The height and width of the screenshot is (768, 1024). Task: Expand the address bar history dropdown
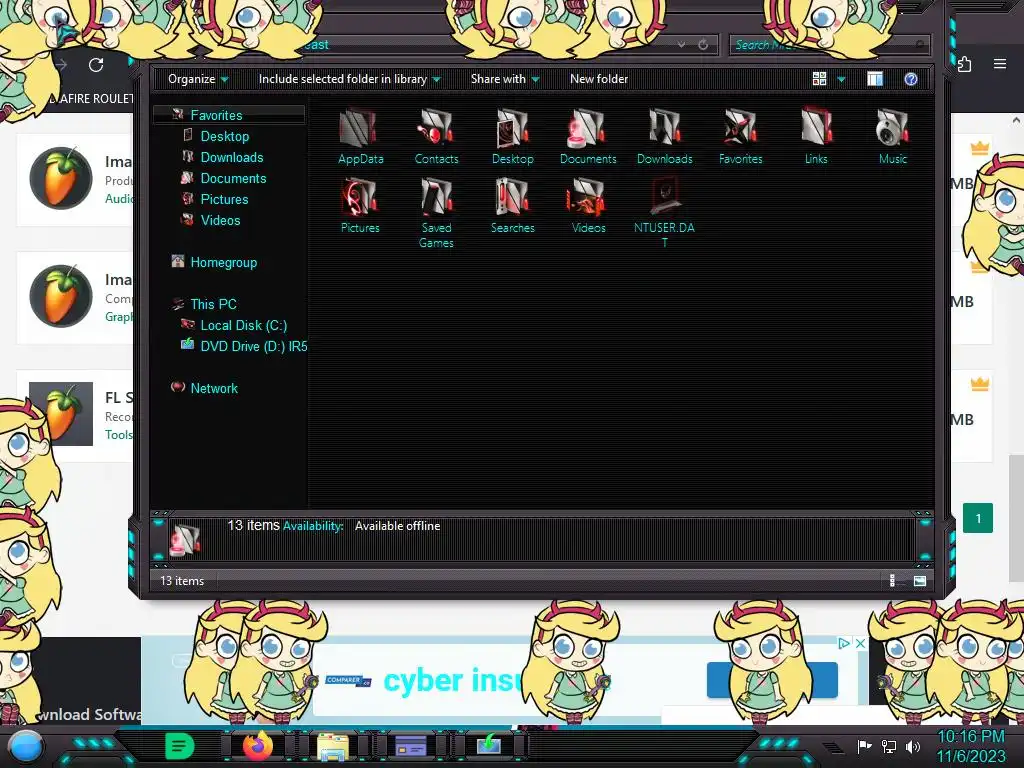[681, 44]
